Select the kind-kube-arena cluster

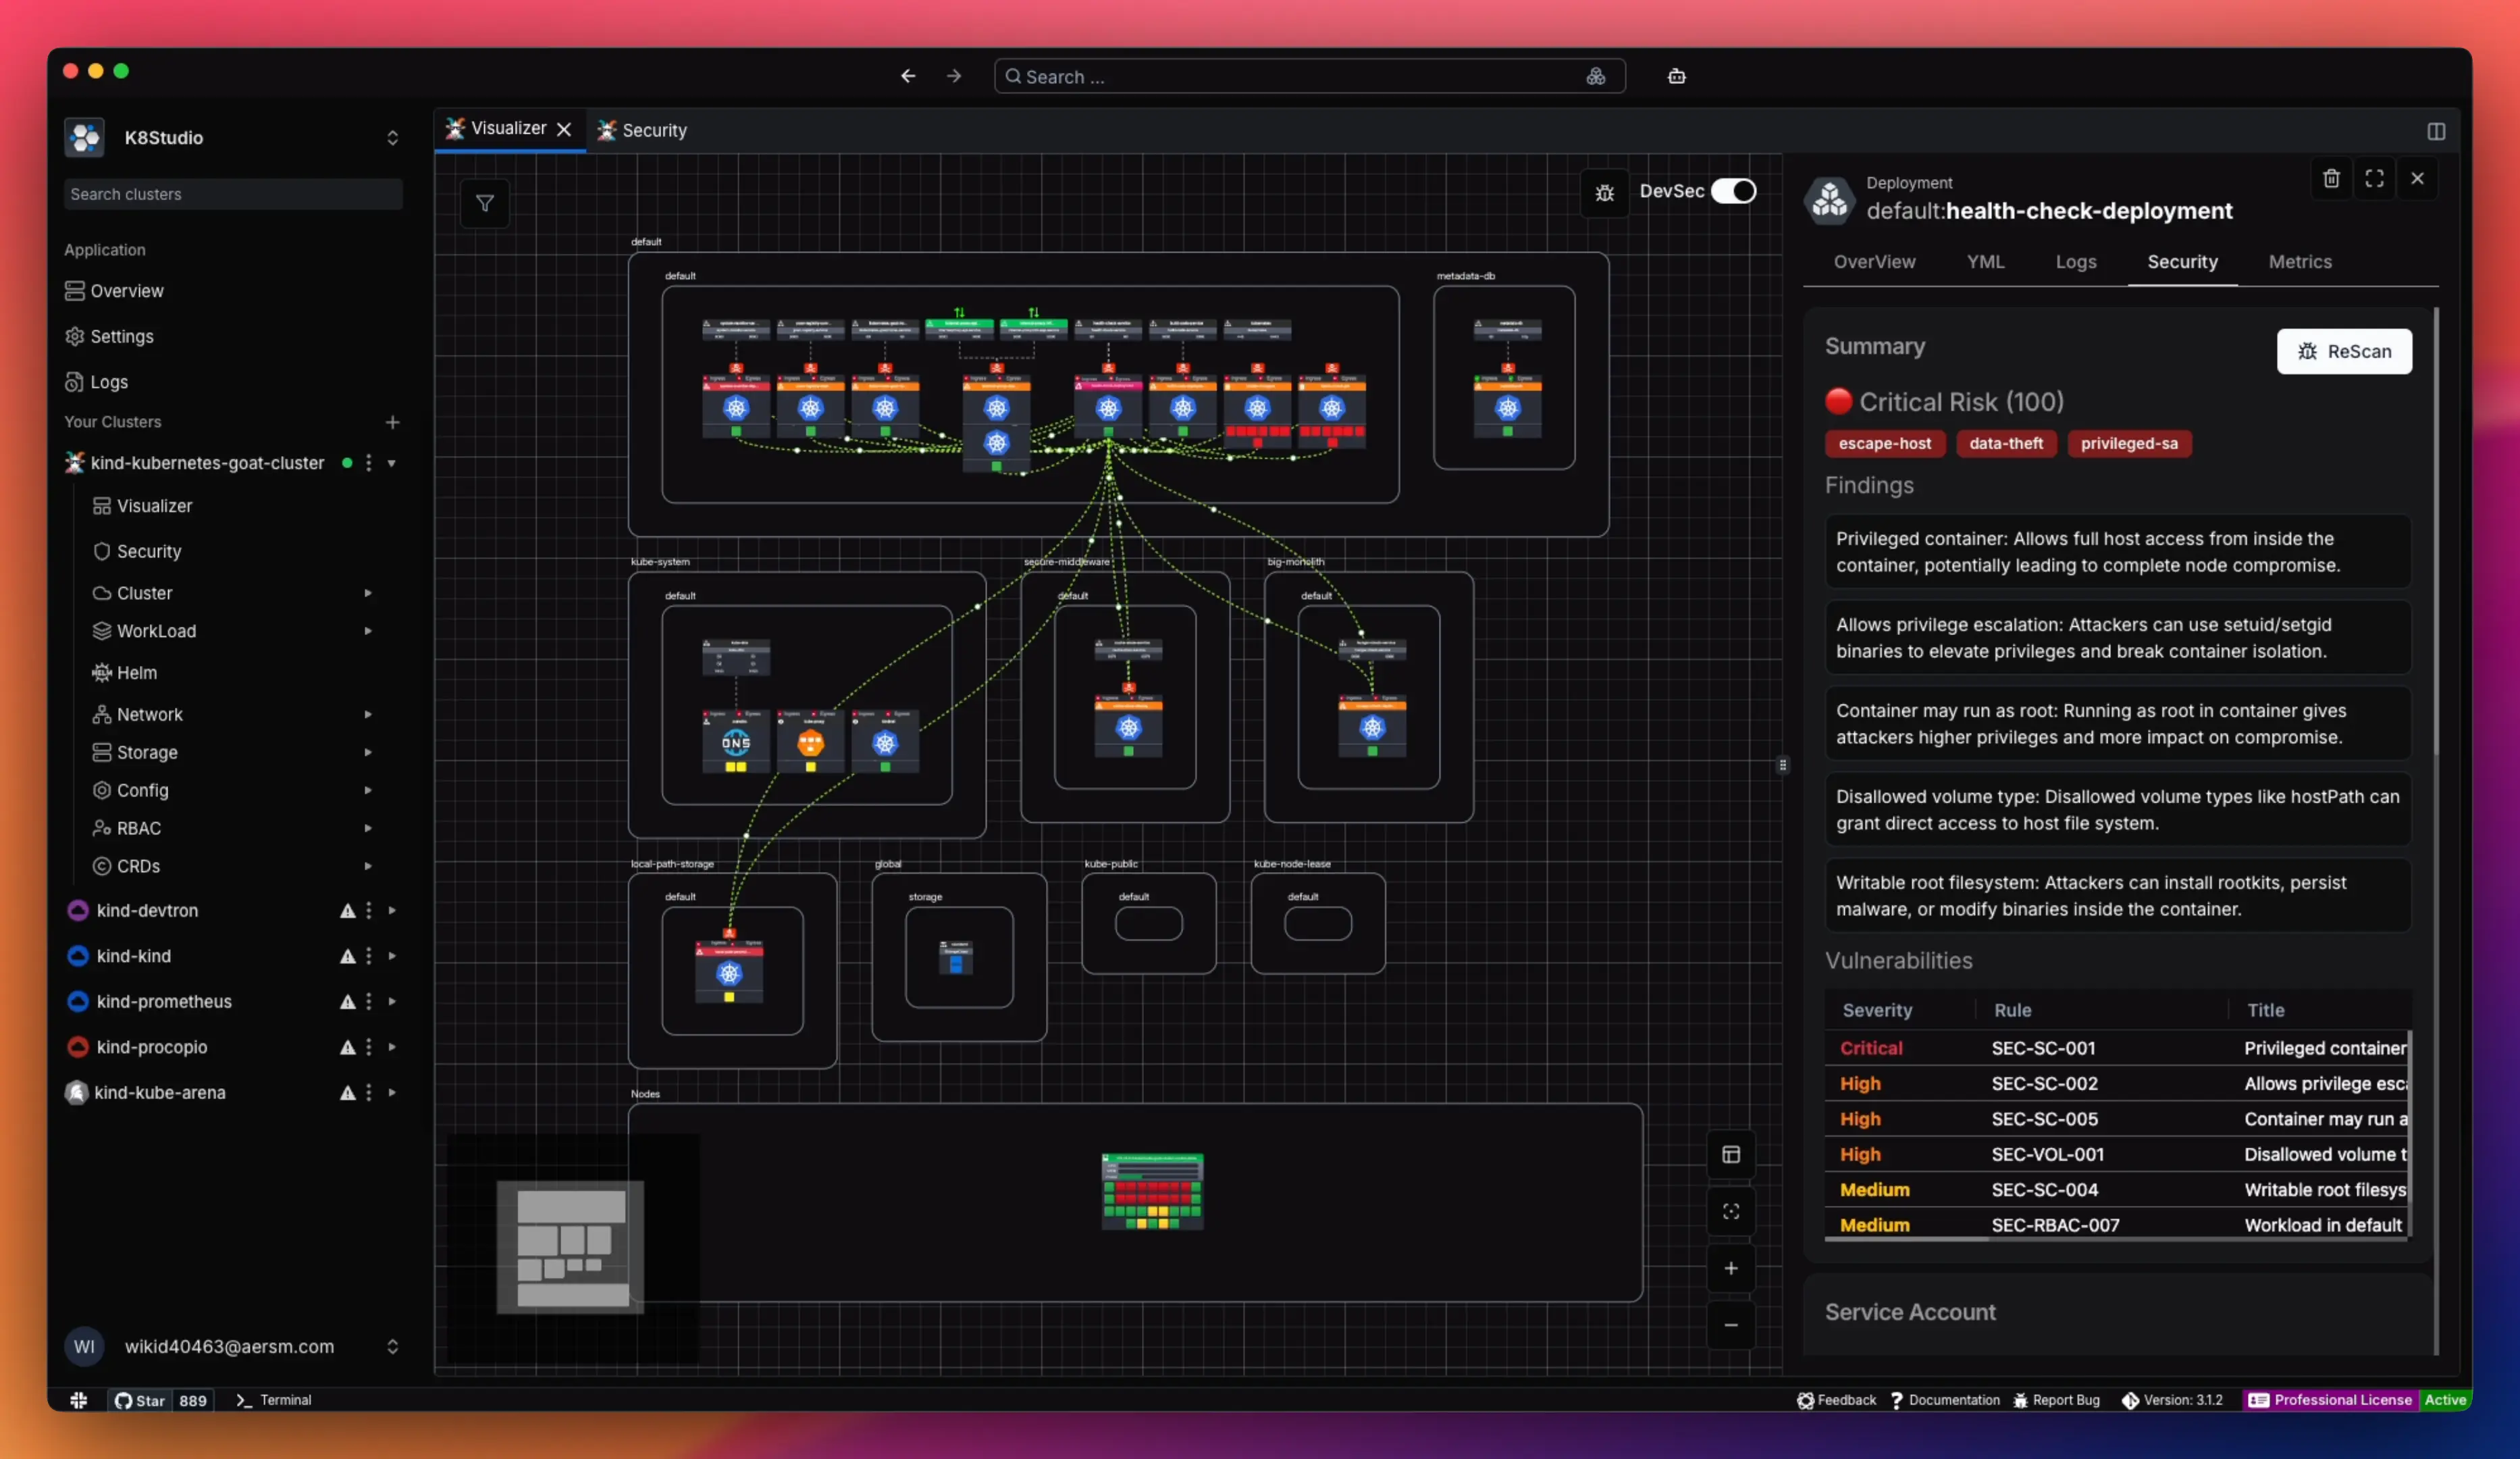click(159, 1093)
